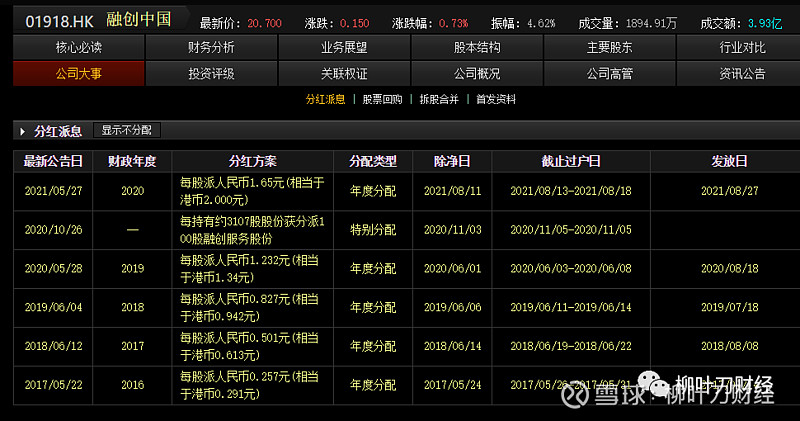The height and width of the screenshot is (421, 800).
Task: Click the plan 每持有约3107股股份 cell
Action: pyautogui.click(x=252, y=230)
